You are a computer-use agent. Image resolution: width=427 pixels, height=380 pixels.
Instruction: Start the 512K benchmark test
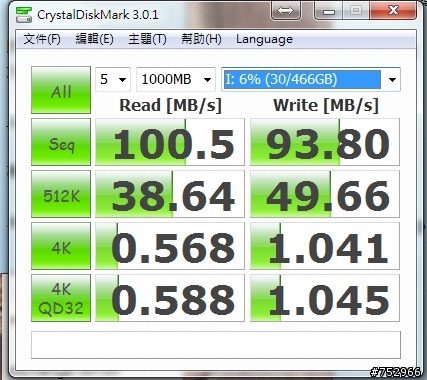tap(61, 194)
